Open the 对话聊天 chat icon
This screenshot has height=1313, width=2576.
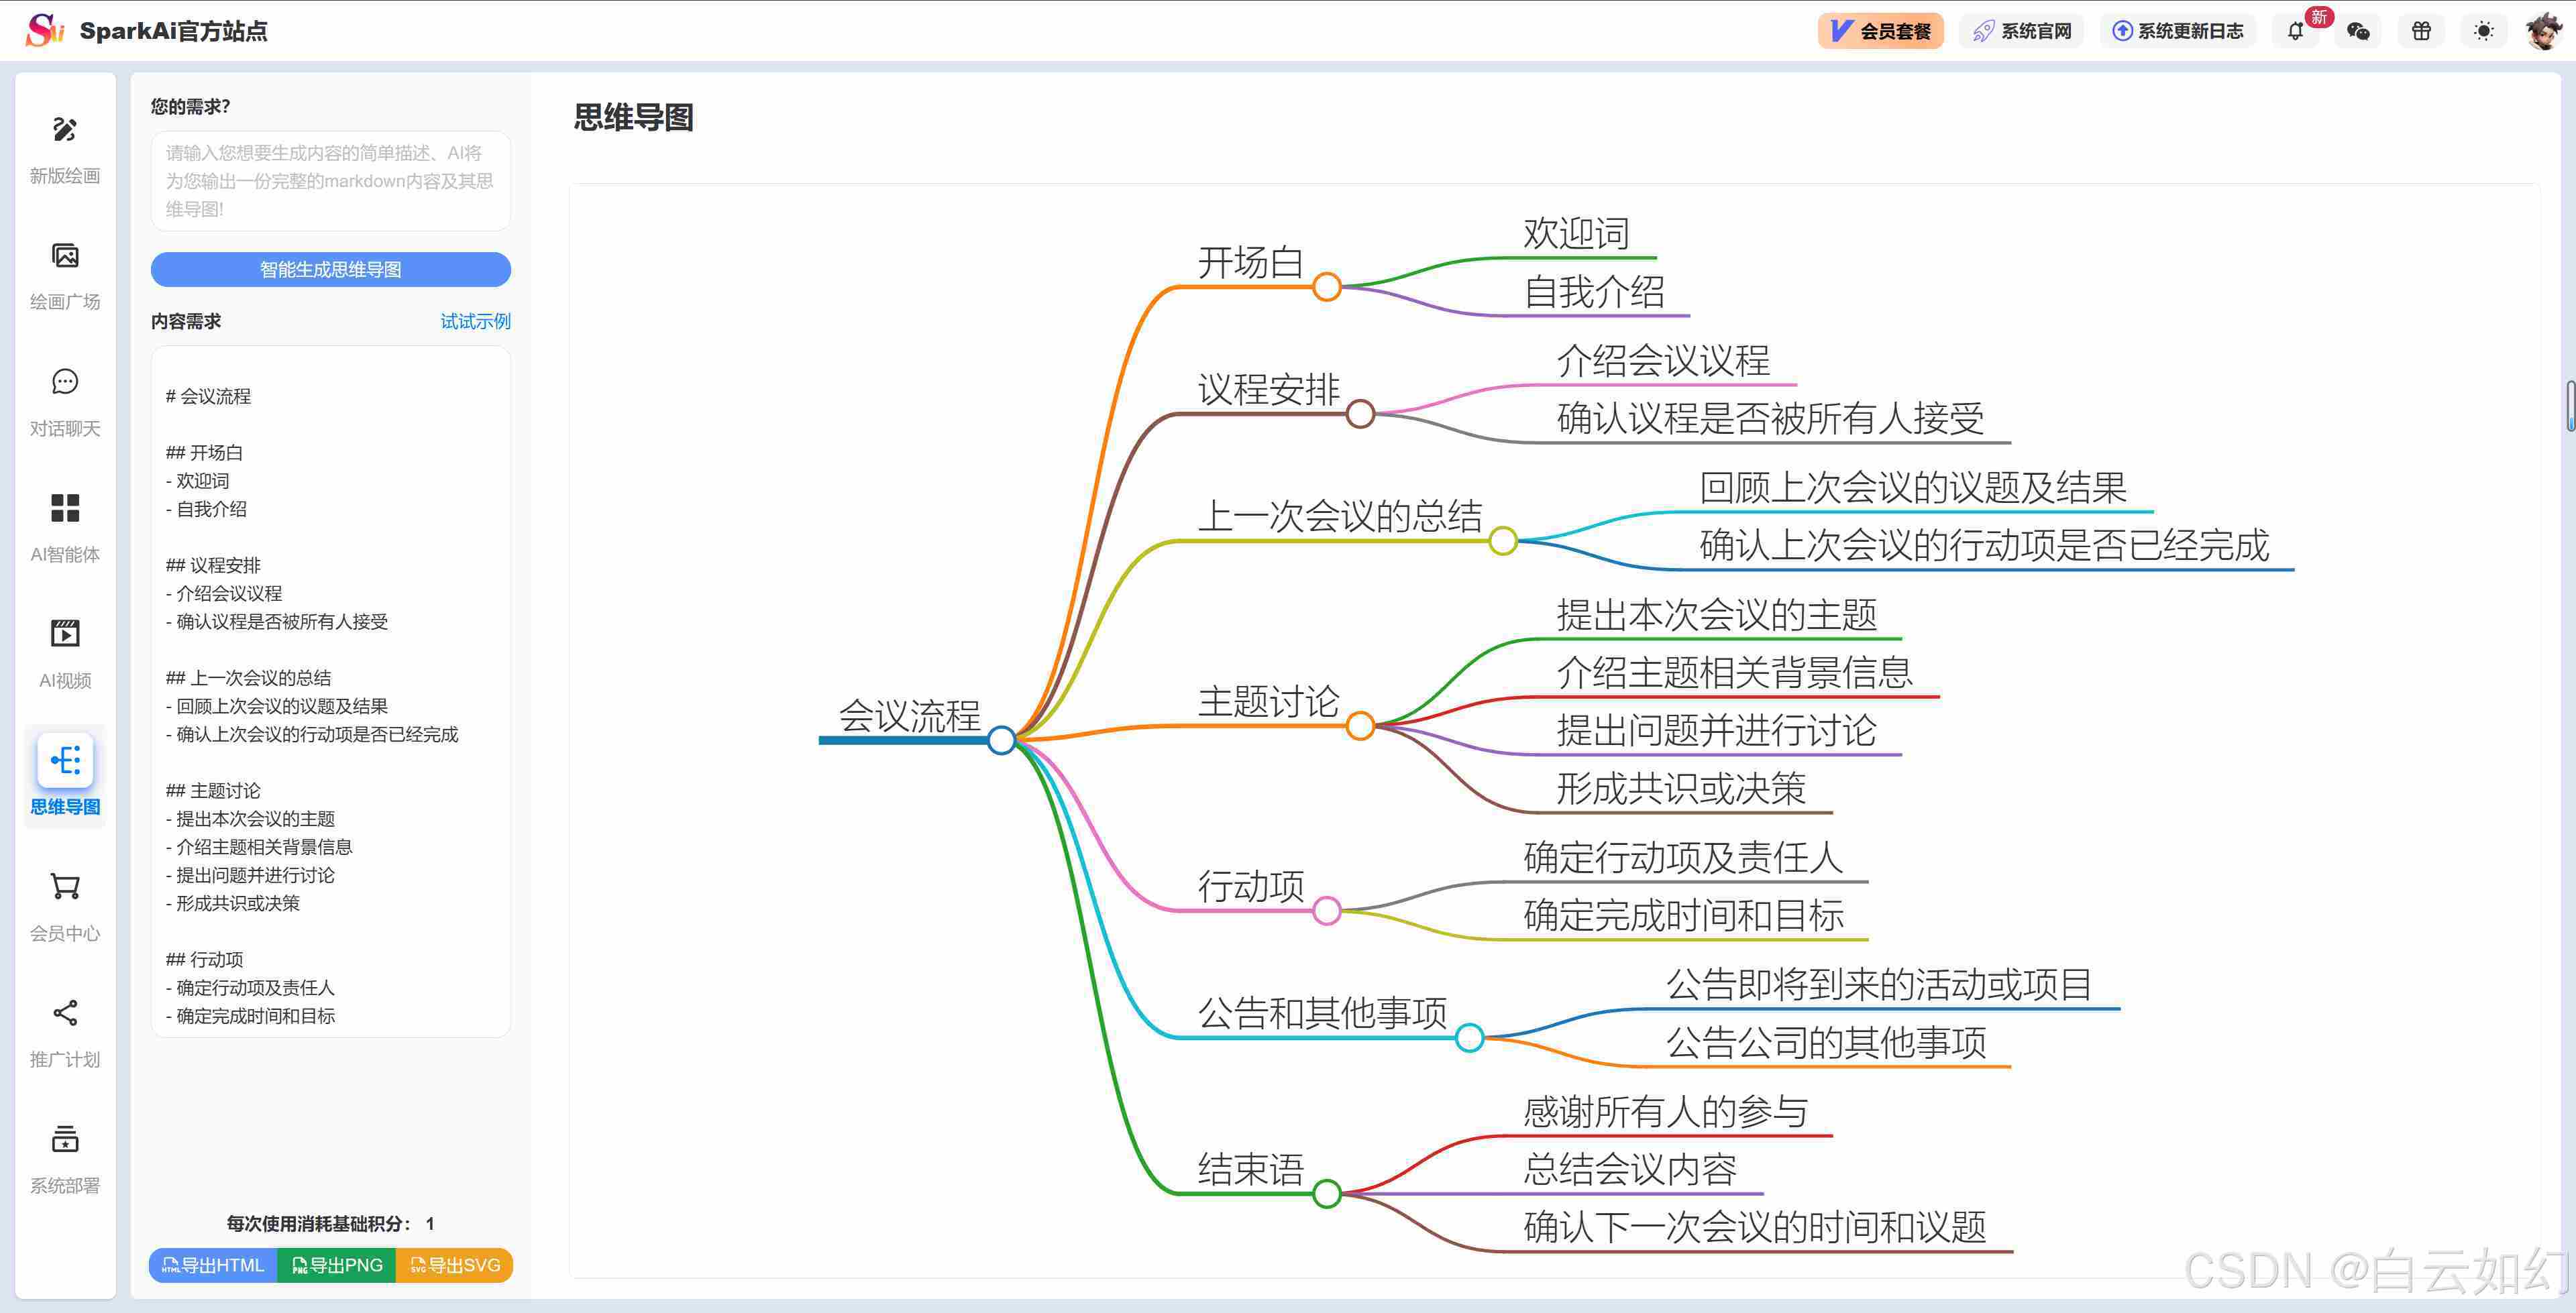click(x=65, y=382)
